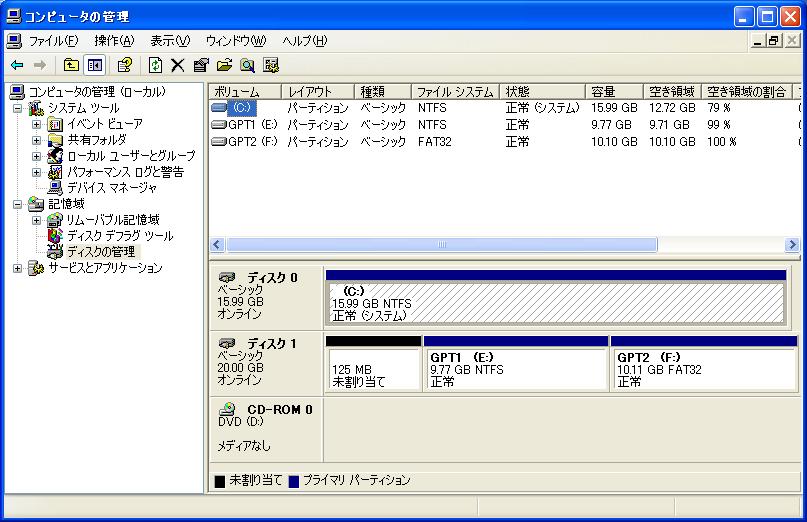Click 空き領域の割合 column header
Image resolution: width=807 pixels, height=522 pixels.
tap(747, 92)
